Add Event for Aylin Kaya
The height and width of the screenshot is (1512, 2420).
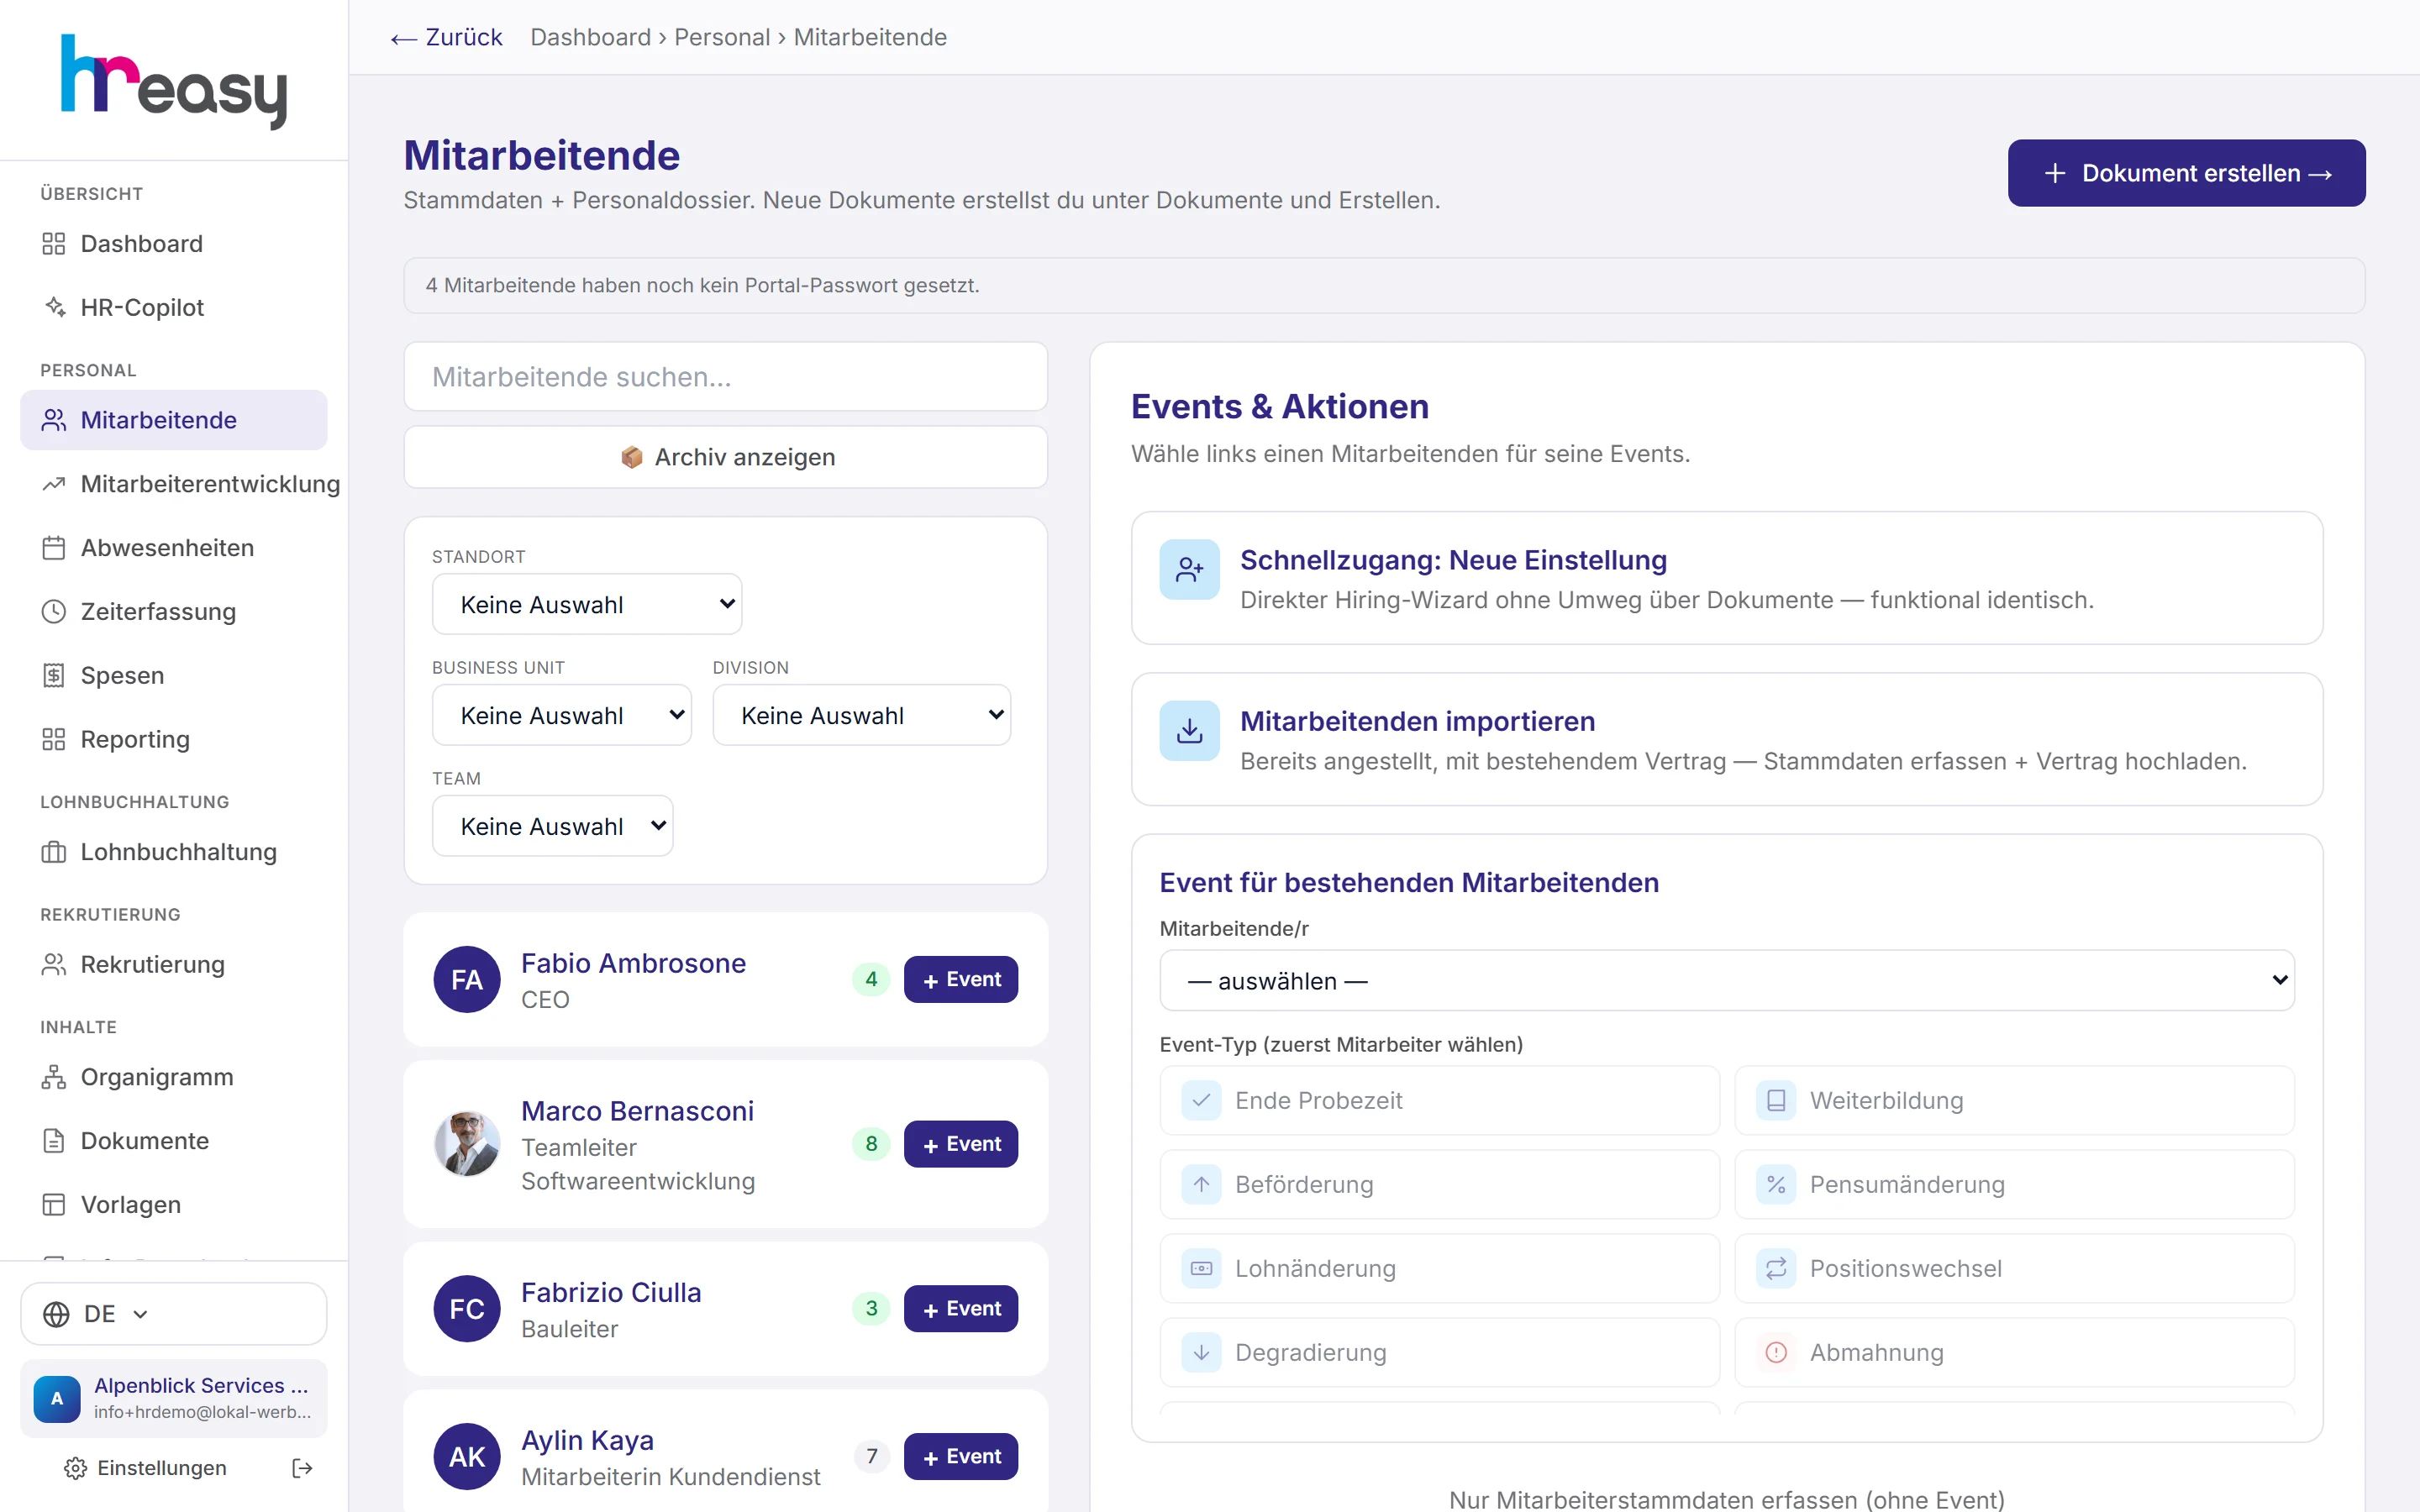pos(961,1456)
